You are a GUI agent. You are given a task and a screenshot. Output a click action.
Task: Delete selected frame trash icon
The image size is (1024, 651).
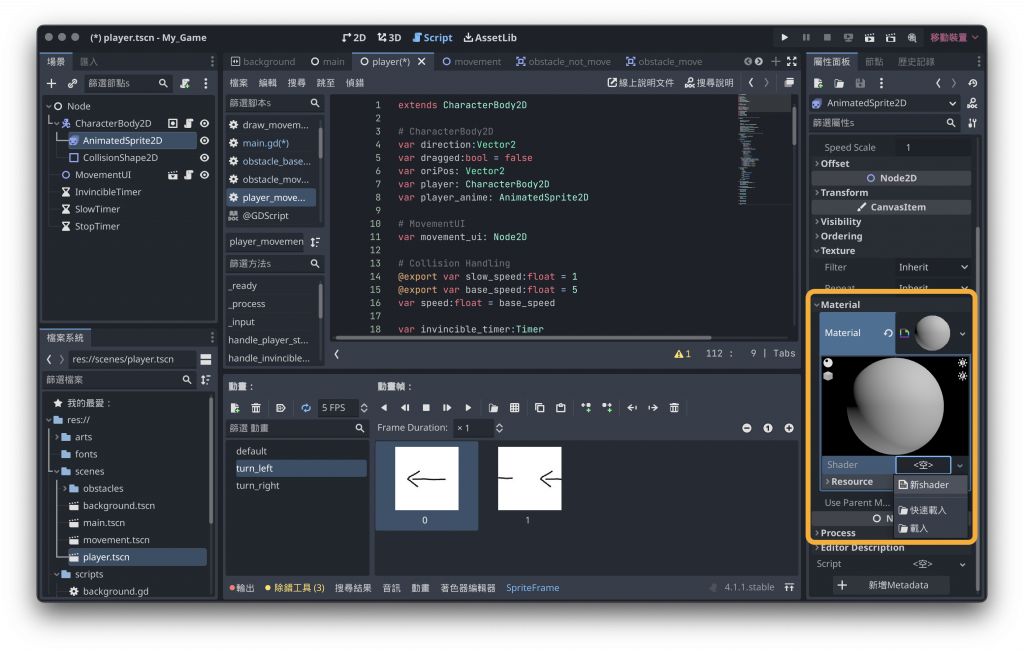[674, 407]
